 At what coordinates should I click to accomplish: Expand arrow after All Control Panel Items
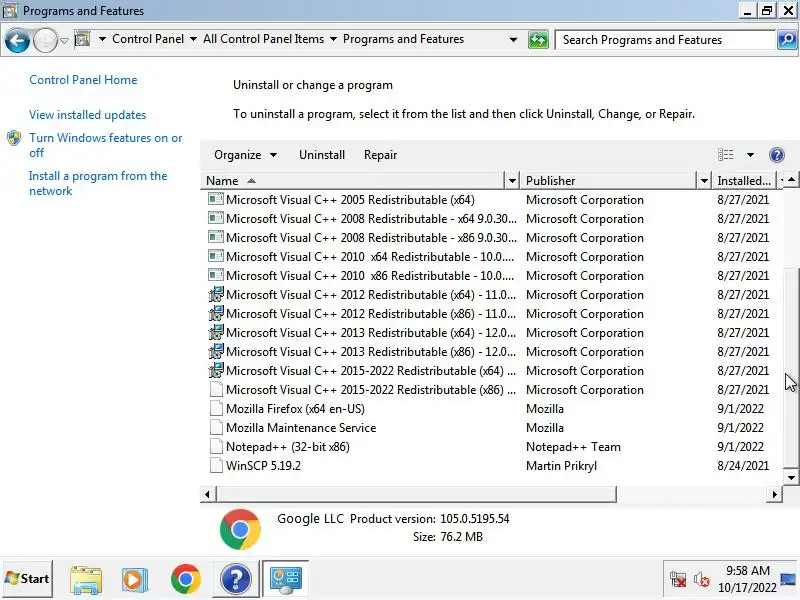[333, 39]
